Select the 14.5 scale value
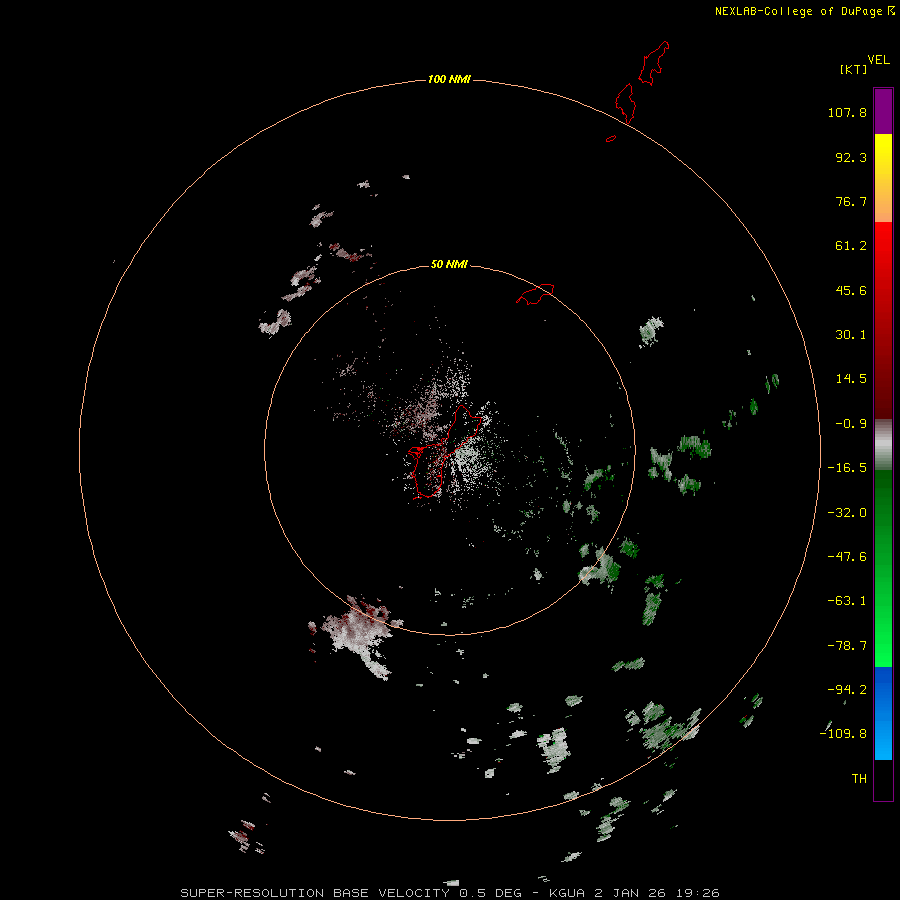 pos(851,379)
